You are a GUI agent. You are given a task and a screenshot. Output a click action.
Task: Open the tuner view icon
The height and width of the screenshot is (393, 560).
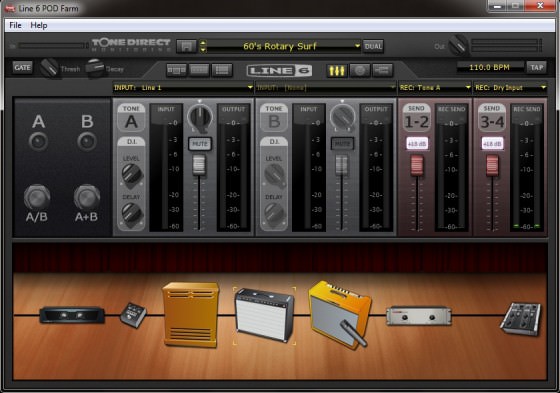click(x=360, y=70)
